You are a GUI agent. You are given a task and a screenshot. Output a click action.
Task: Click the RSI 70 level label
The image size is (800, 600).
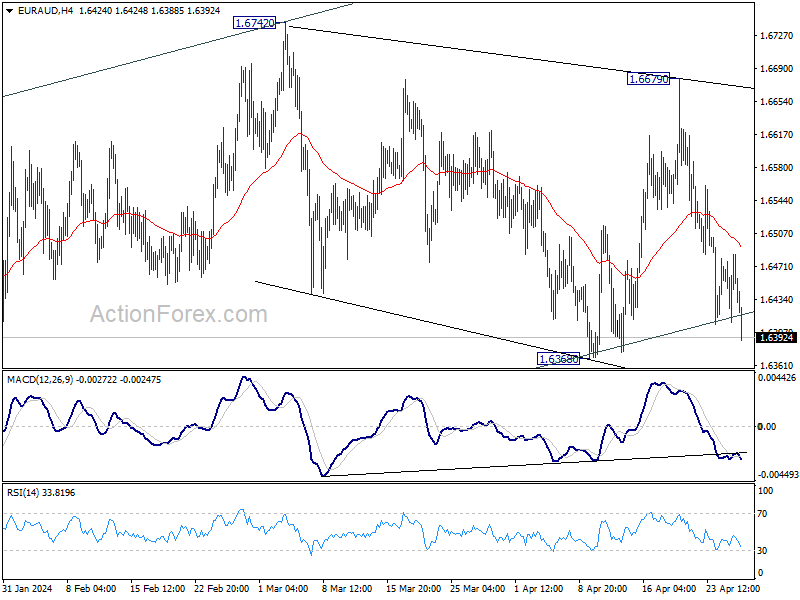tap(762, 514)
